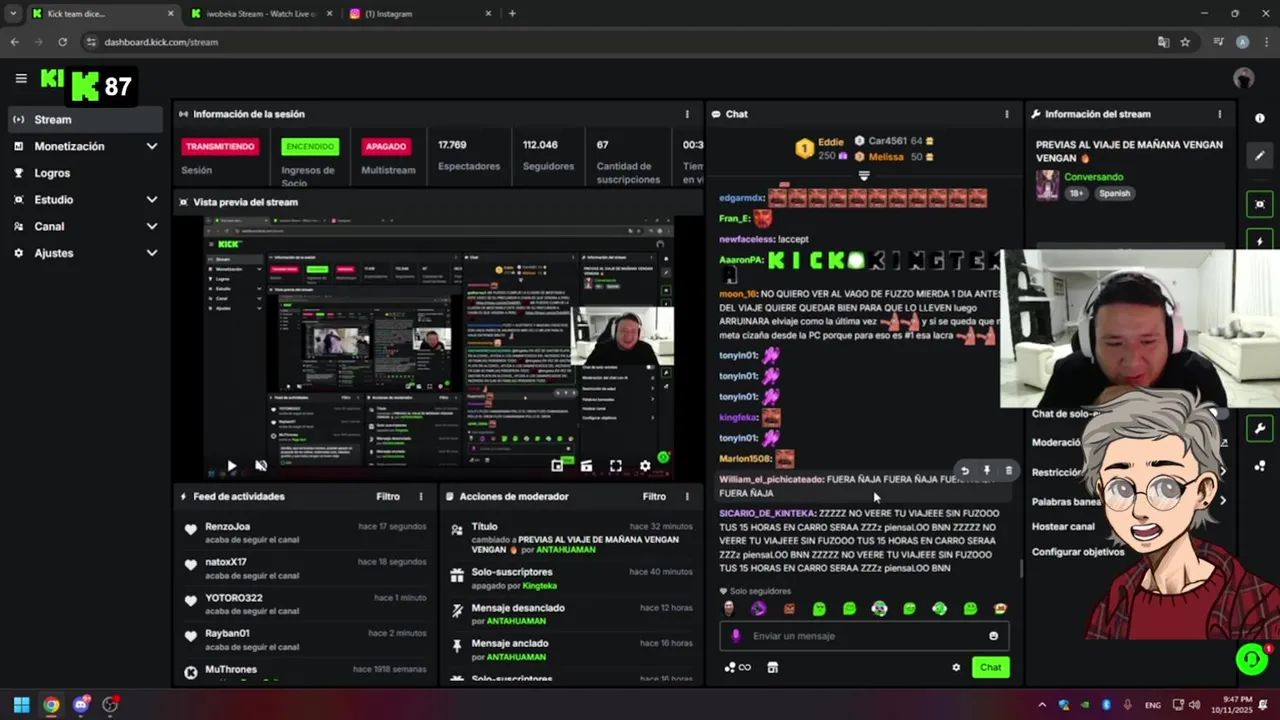Open Chrome from the taskbar
Image resolution: width=1280 pixels, height=720 pixels.
(51, 705)
